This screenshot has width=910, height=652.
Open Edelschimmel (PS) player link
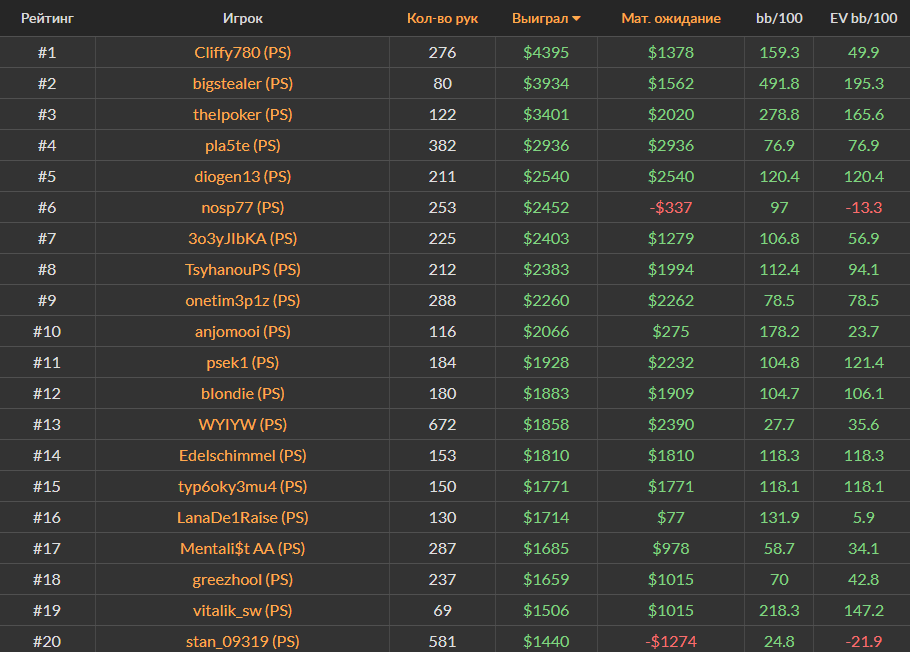(242, 456)
